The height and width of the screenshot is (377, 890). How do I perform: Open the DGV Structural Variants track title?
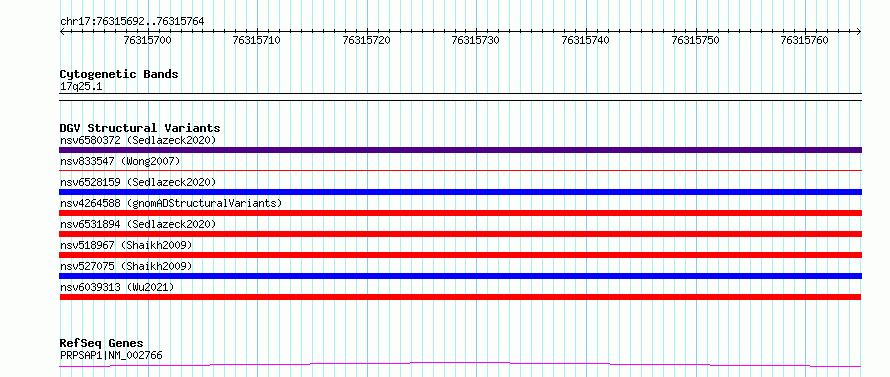pos(140,128)
